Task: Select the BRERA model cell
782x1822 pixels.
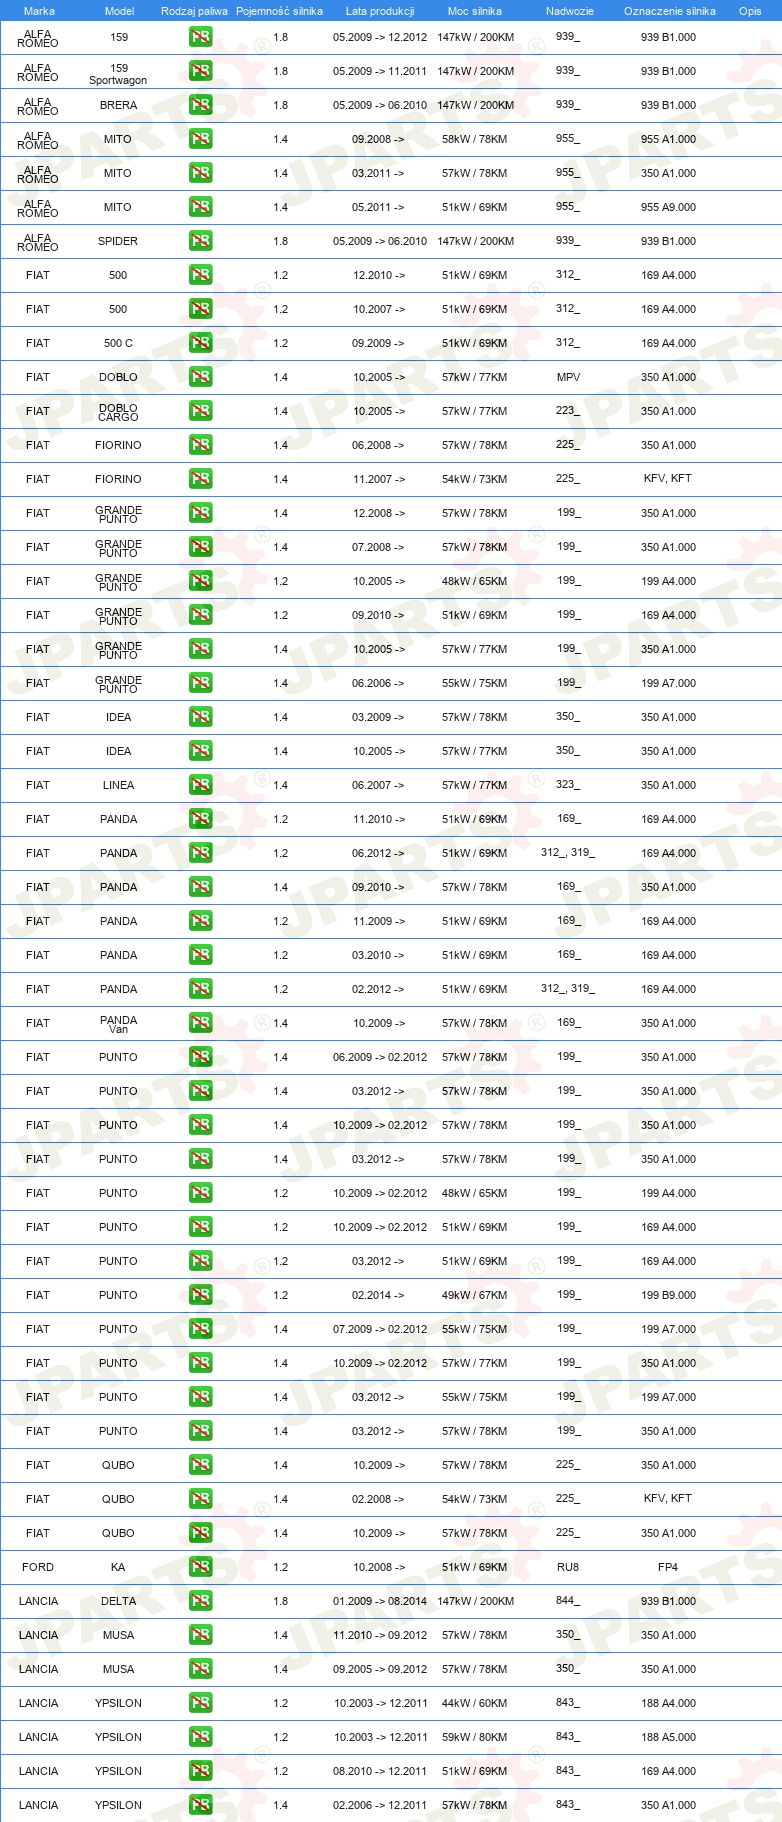Action: [118, 105]
